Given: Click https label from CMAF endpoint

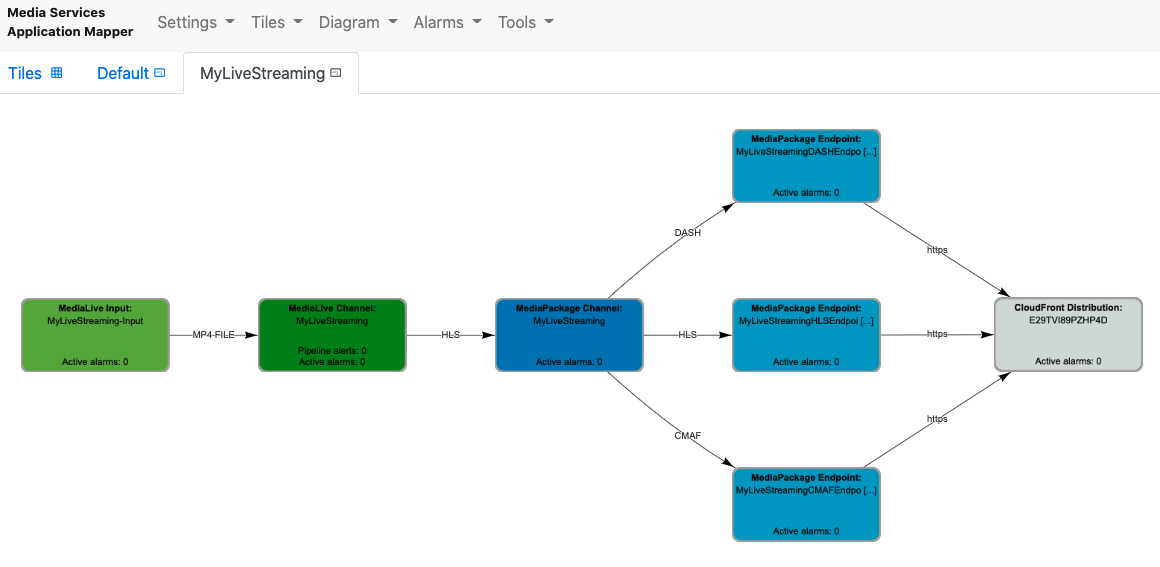Looking at the screenshot, I should coord(937,419).
